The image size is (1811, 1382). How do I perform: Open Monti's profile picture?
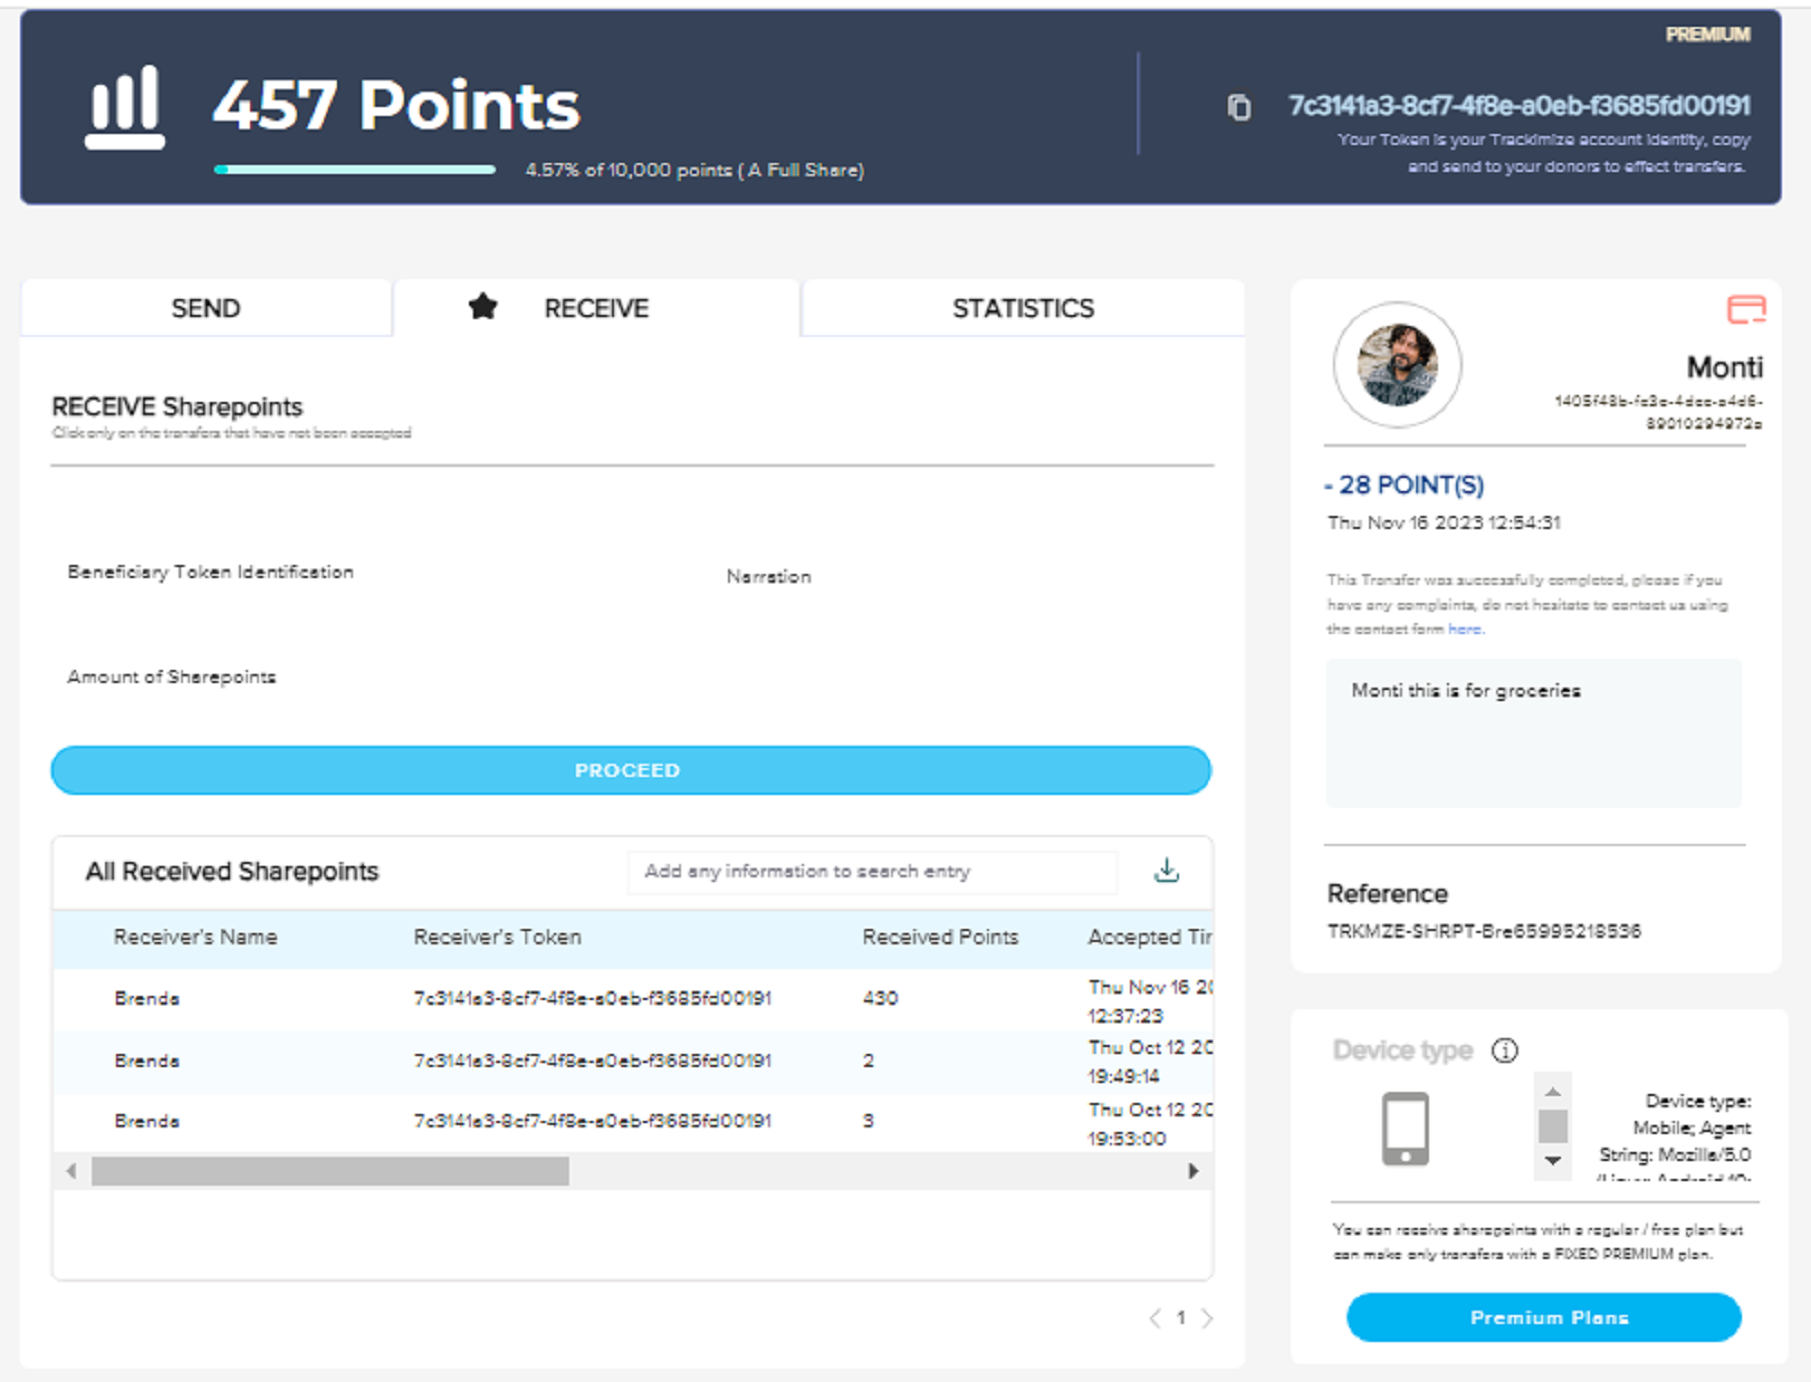pyautogui.click(x=1397, y=365)
